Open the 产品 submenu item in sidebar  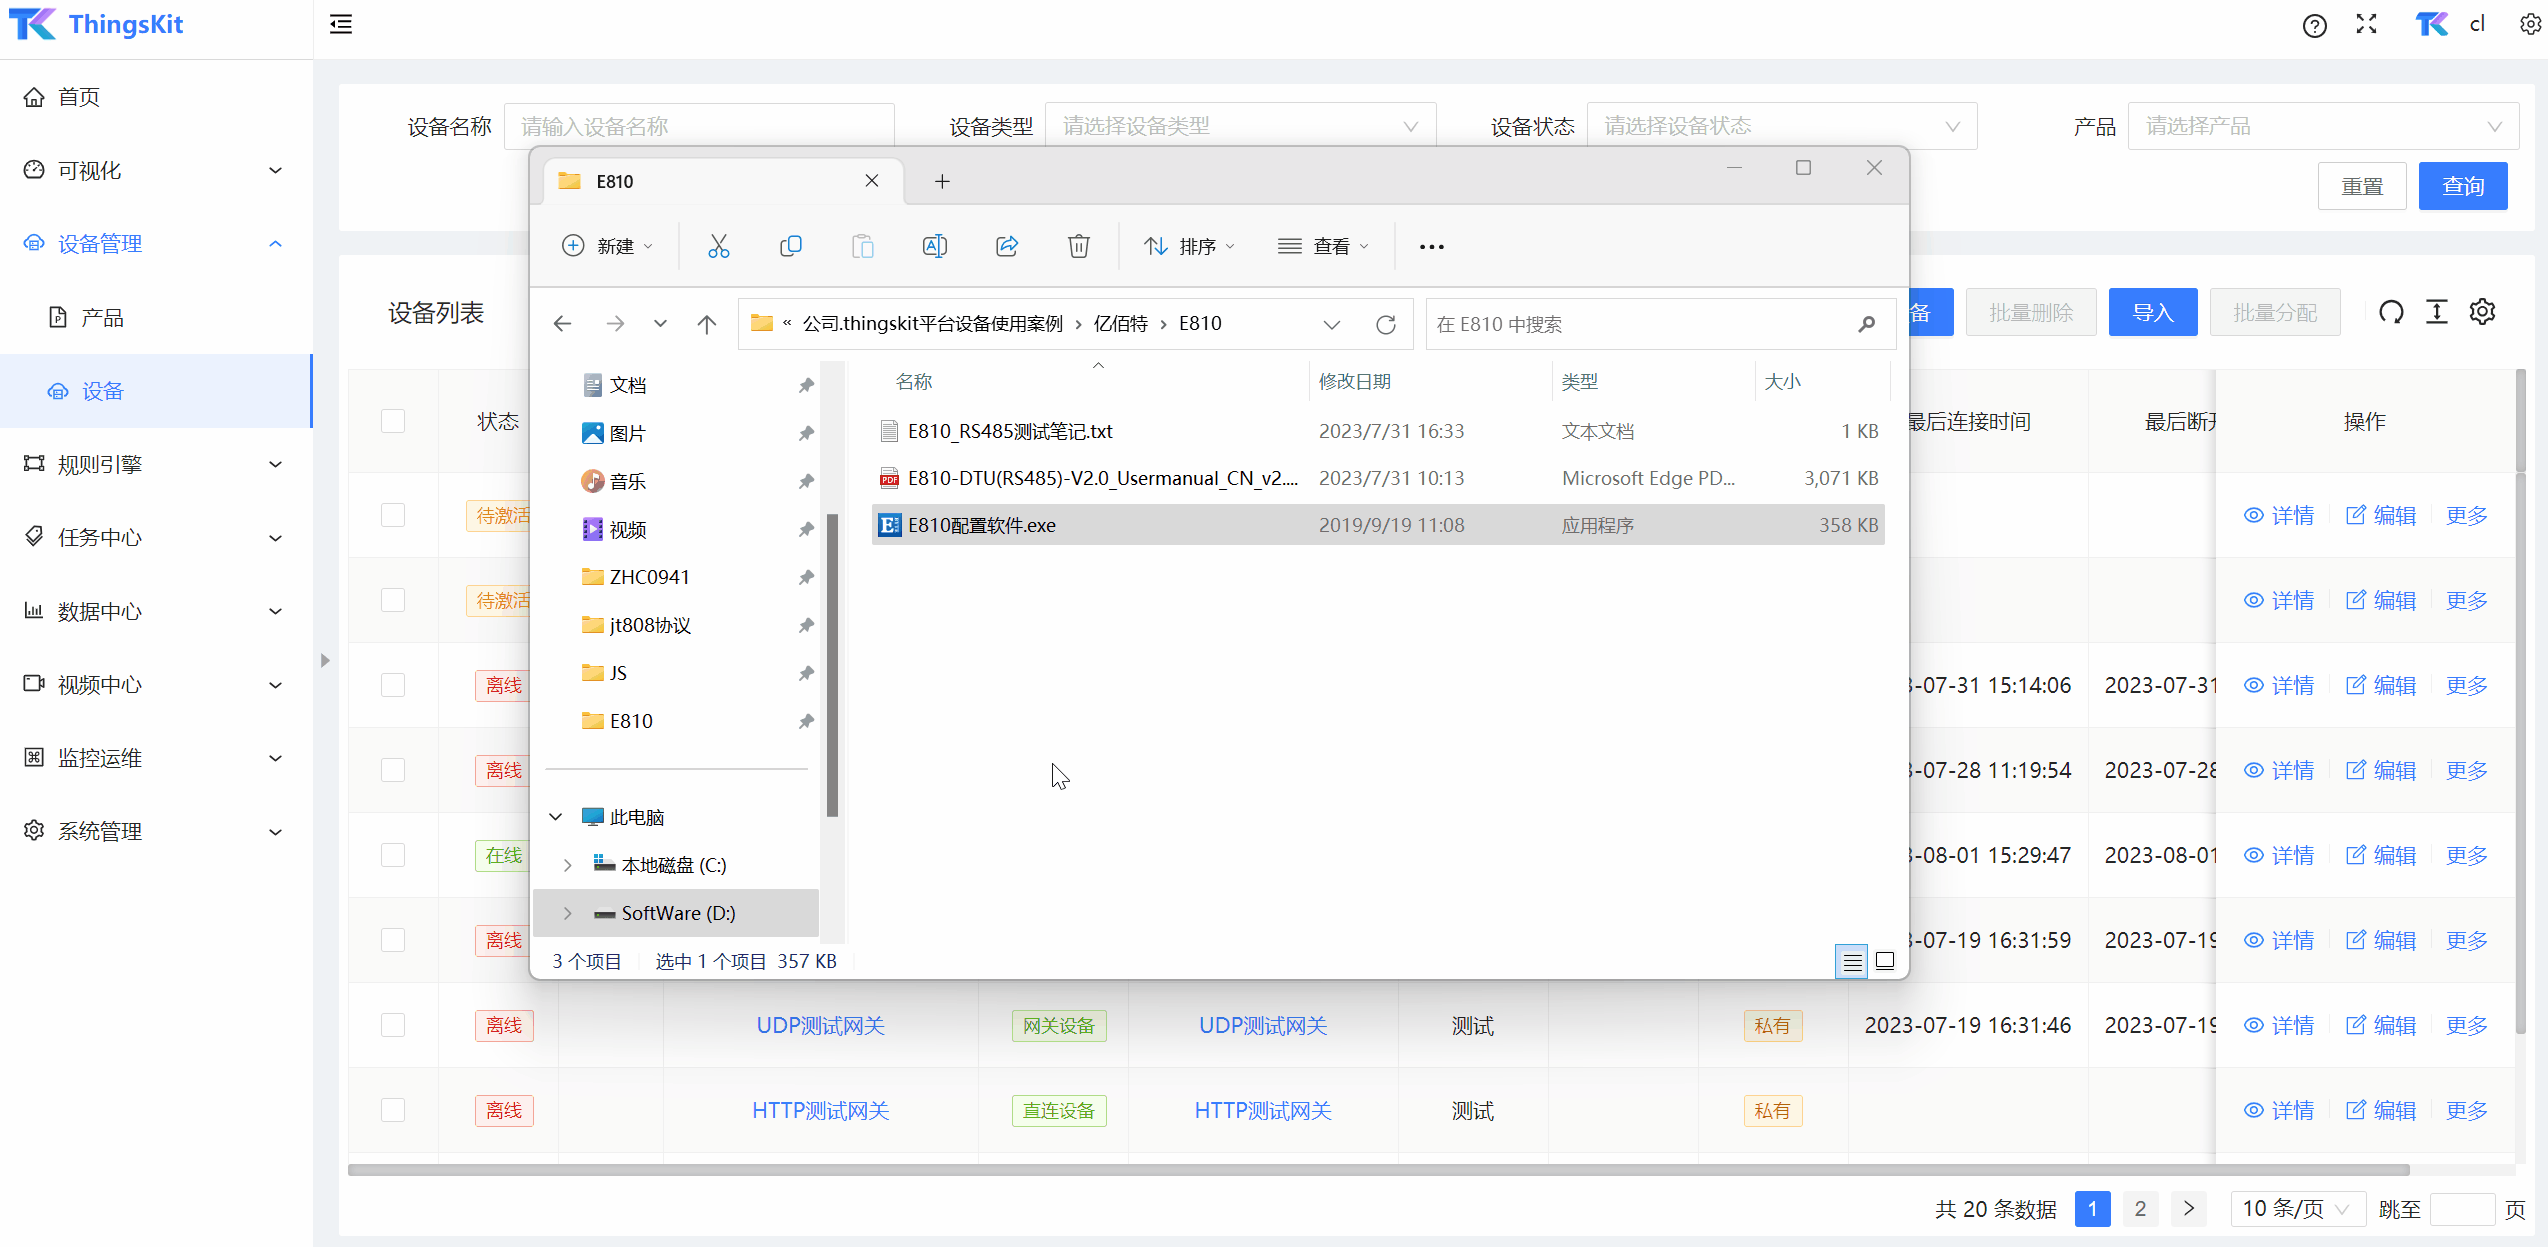click(x=156, y=317)
